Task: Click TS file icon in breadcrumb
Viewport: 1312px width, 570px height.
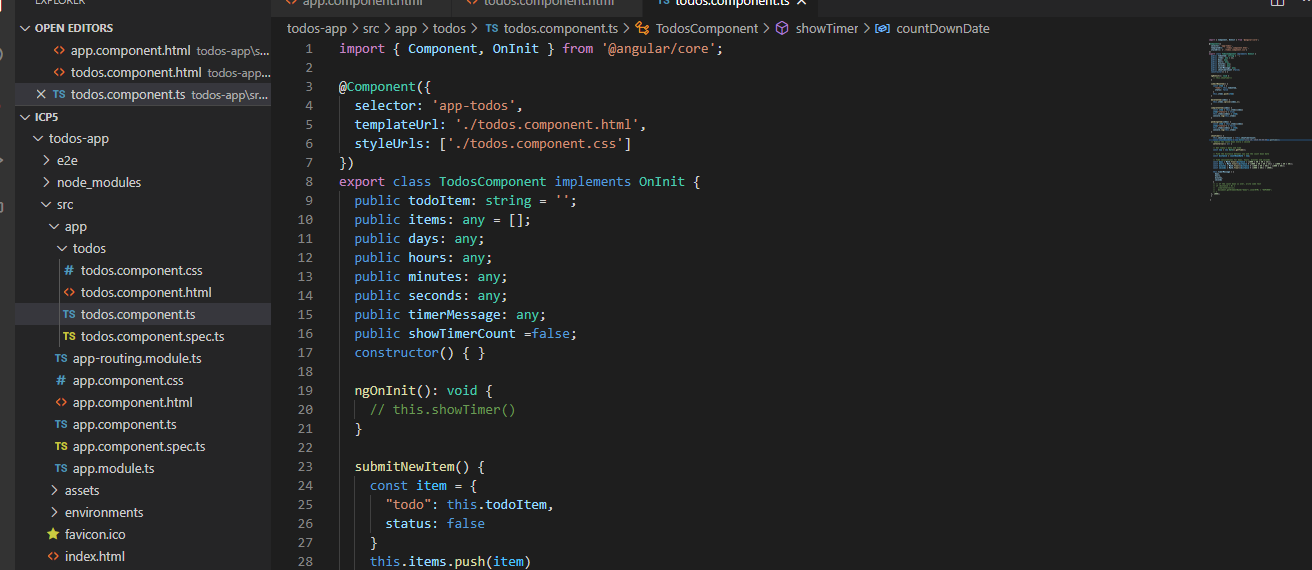Action: point(492,28)
